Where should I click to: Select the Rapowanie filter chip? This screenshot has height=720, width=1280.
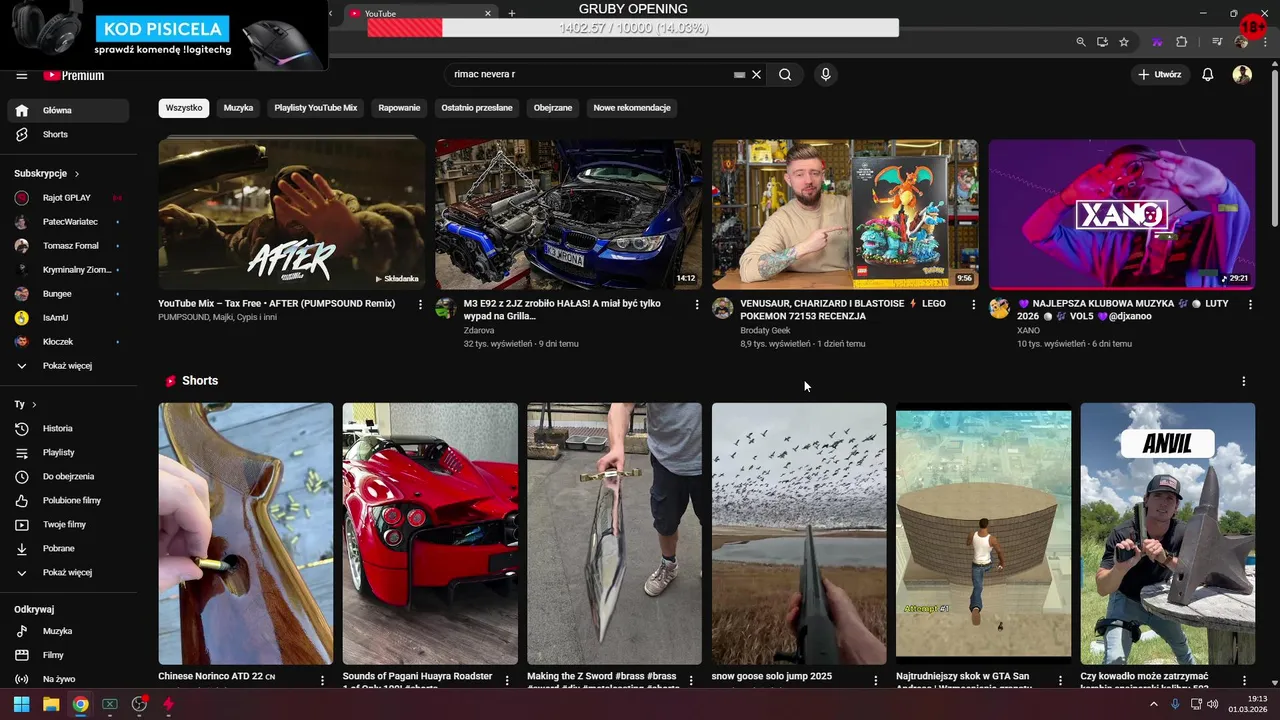399,108
